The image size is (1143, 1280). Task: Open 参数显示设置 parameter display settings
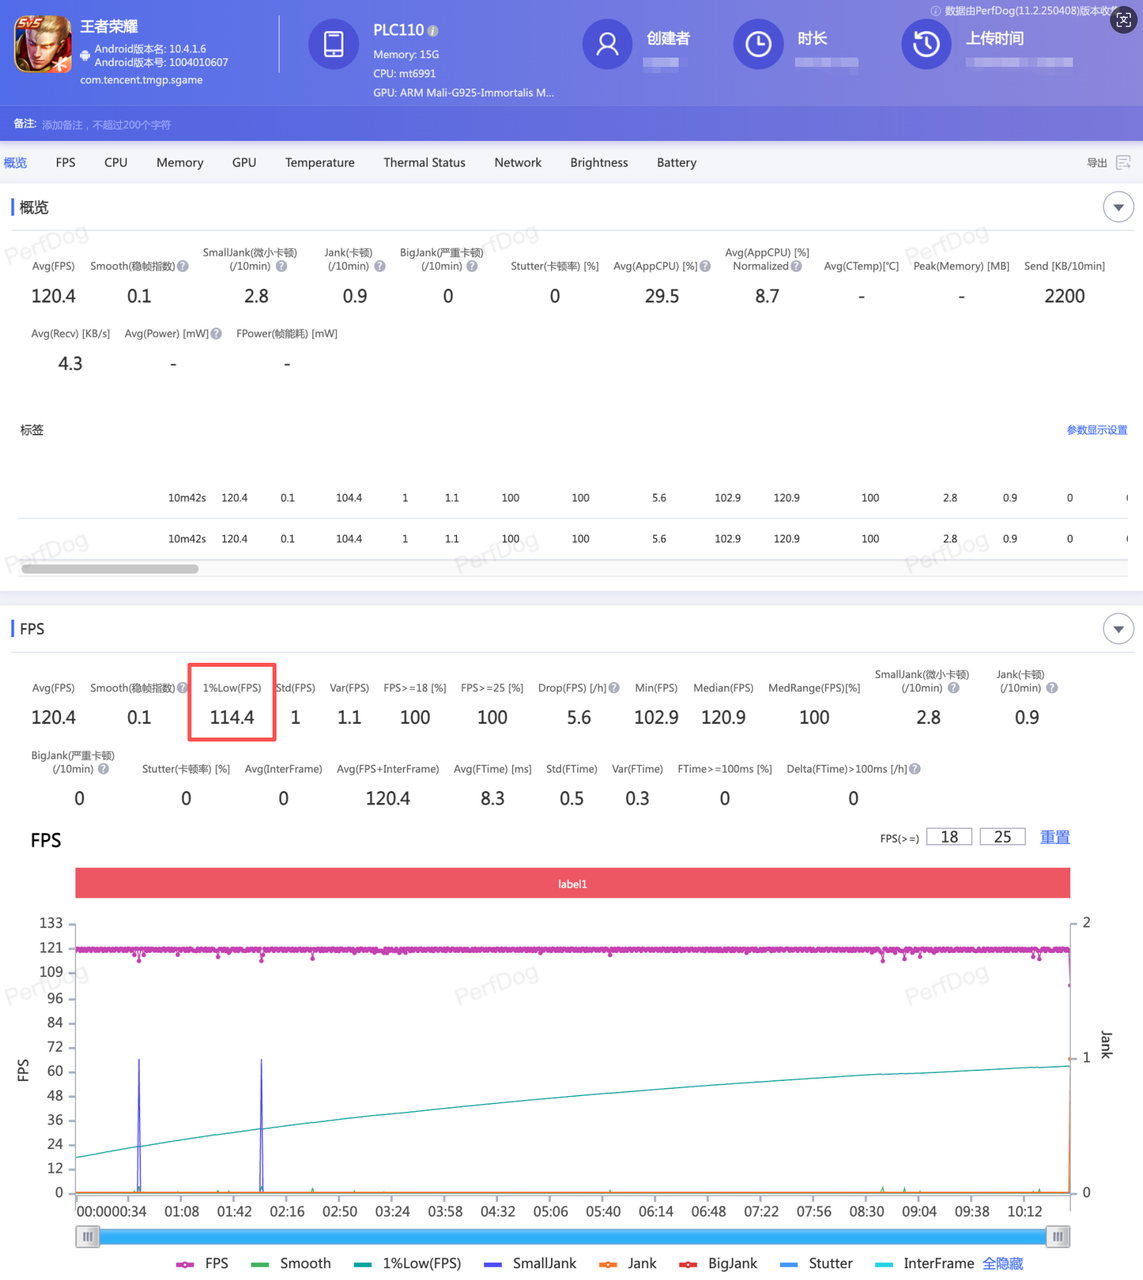coord(1096,430)
